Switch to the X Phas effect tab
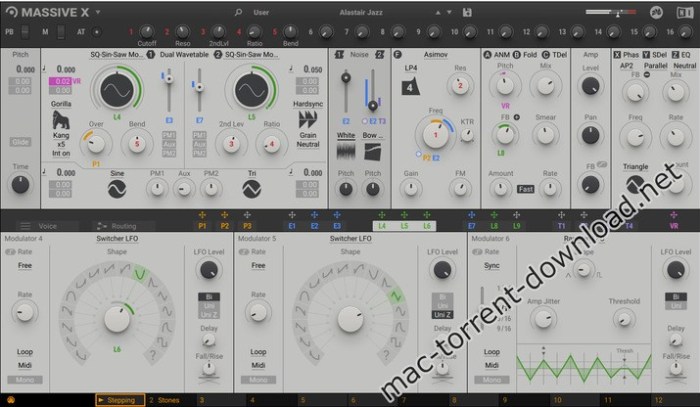 click(626, 54)
